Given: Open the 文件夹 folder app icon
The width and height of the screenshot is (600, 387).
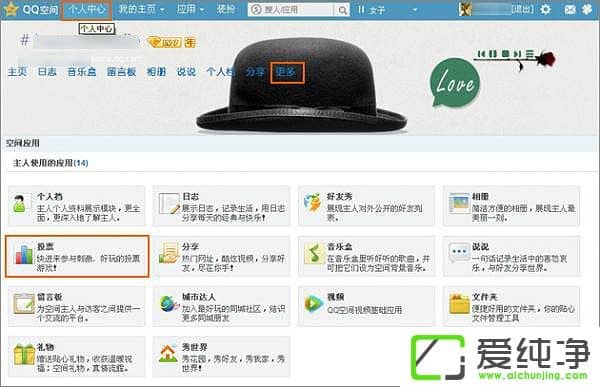Looking at the screenshot, I should click(459, 304).
